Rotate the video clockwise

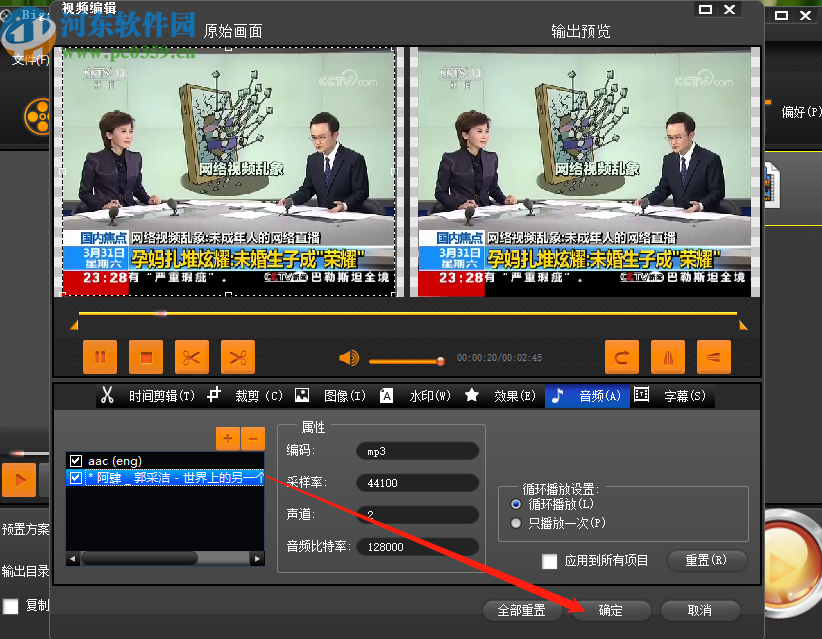tap(620, 357)
